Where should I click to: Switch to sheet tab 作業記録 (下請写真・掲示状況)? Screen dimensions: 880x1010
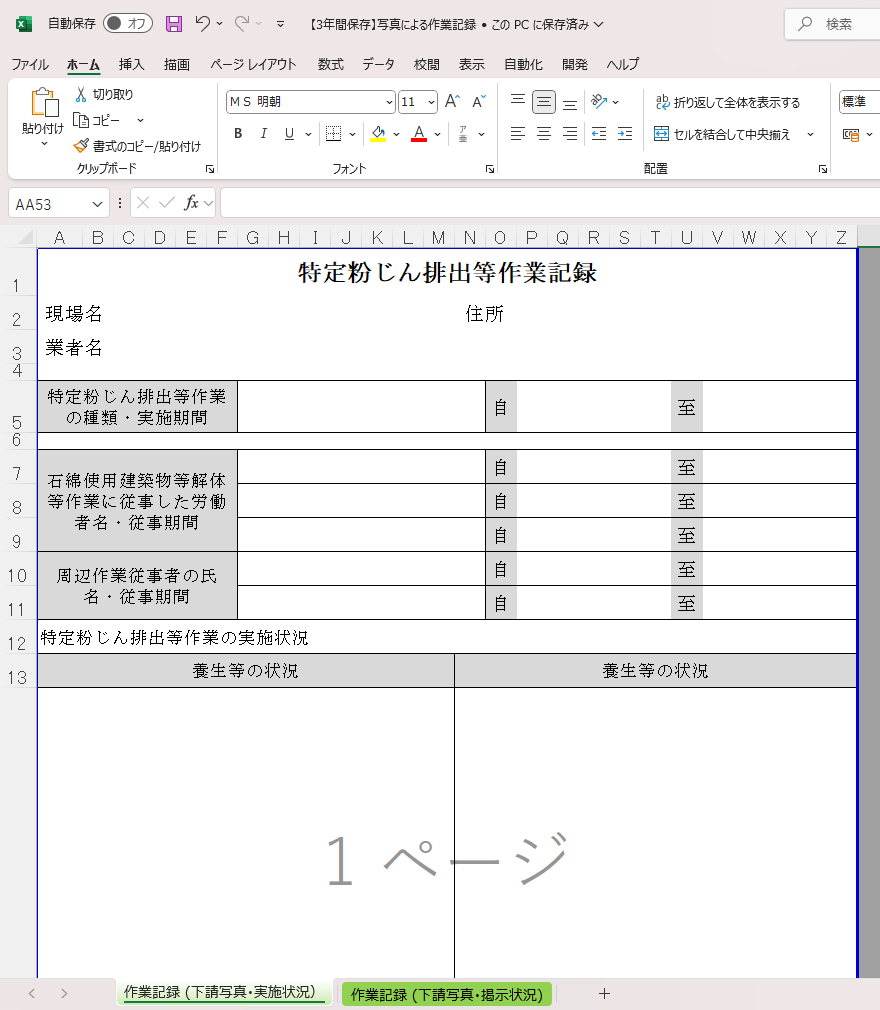[x=446, y=994]
